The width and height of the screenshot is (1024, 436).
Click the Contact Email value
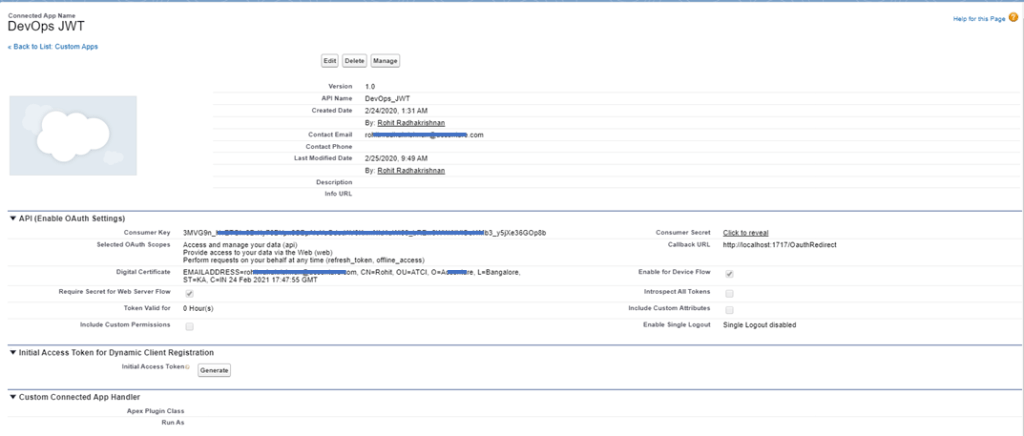(424, 135)
